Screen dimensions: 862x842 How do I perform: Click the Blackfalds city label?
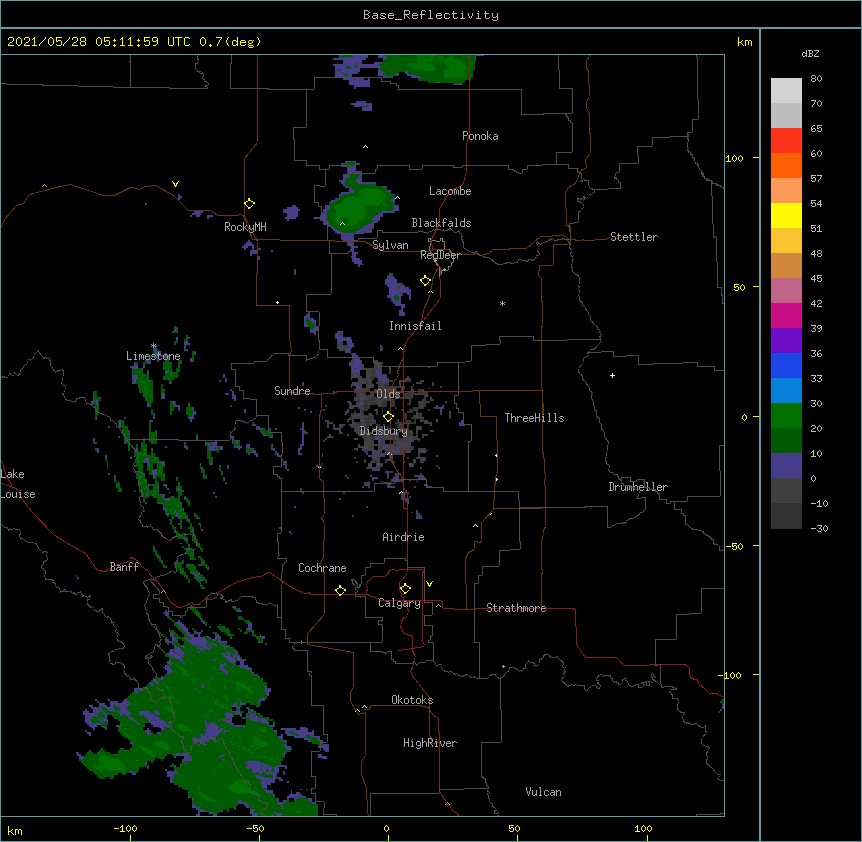[x=441, y=223]
